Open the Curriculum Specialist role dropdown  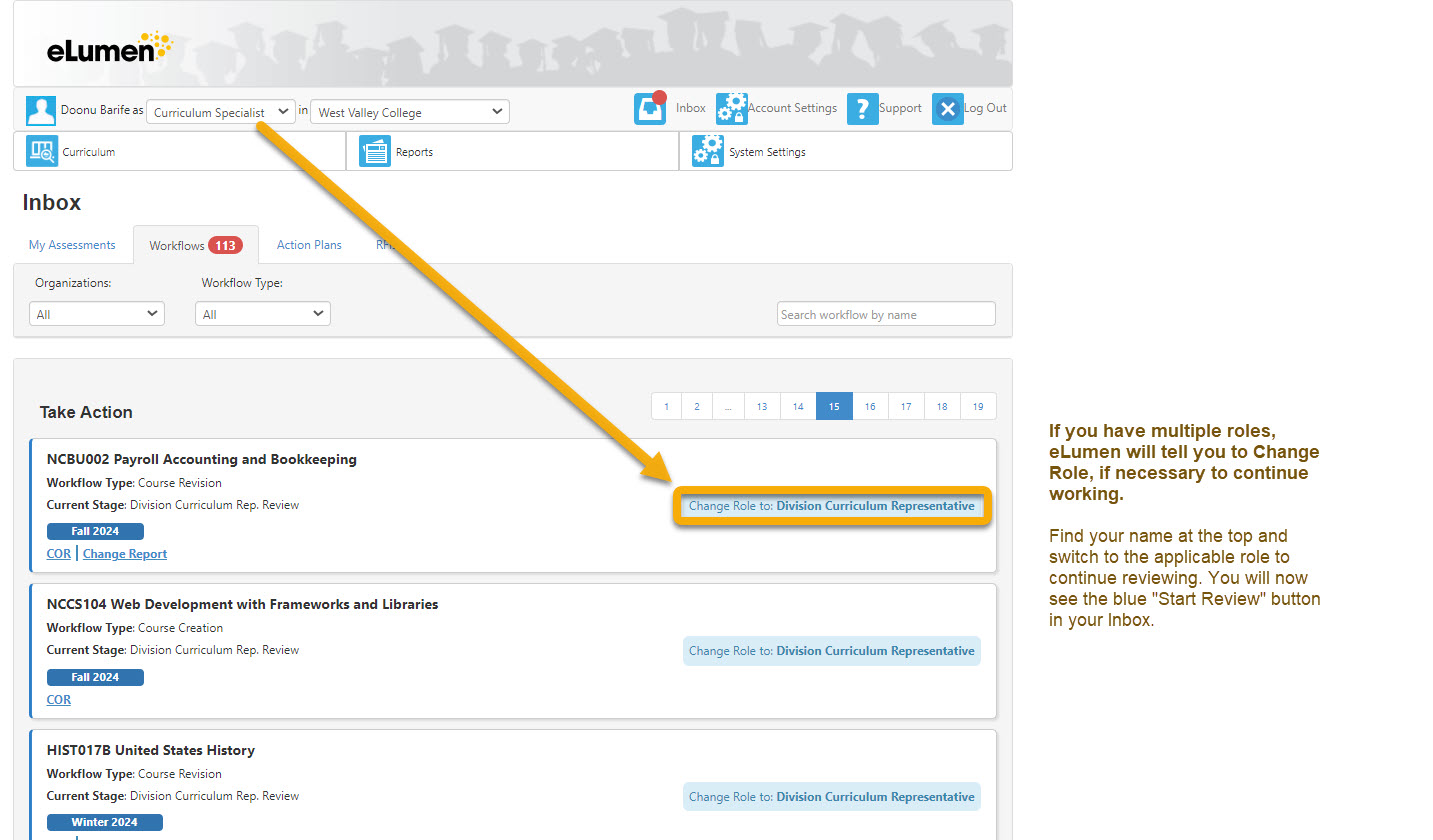pyautogui.click(x=221, y=112)
